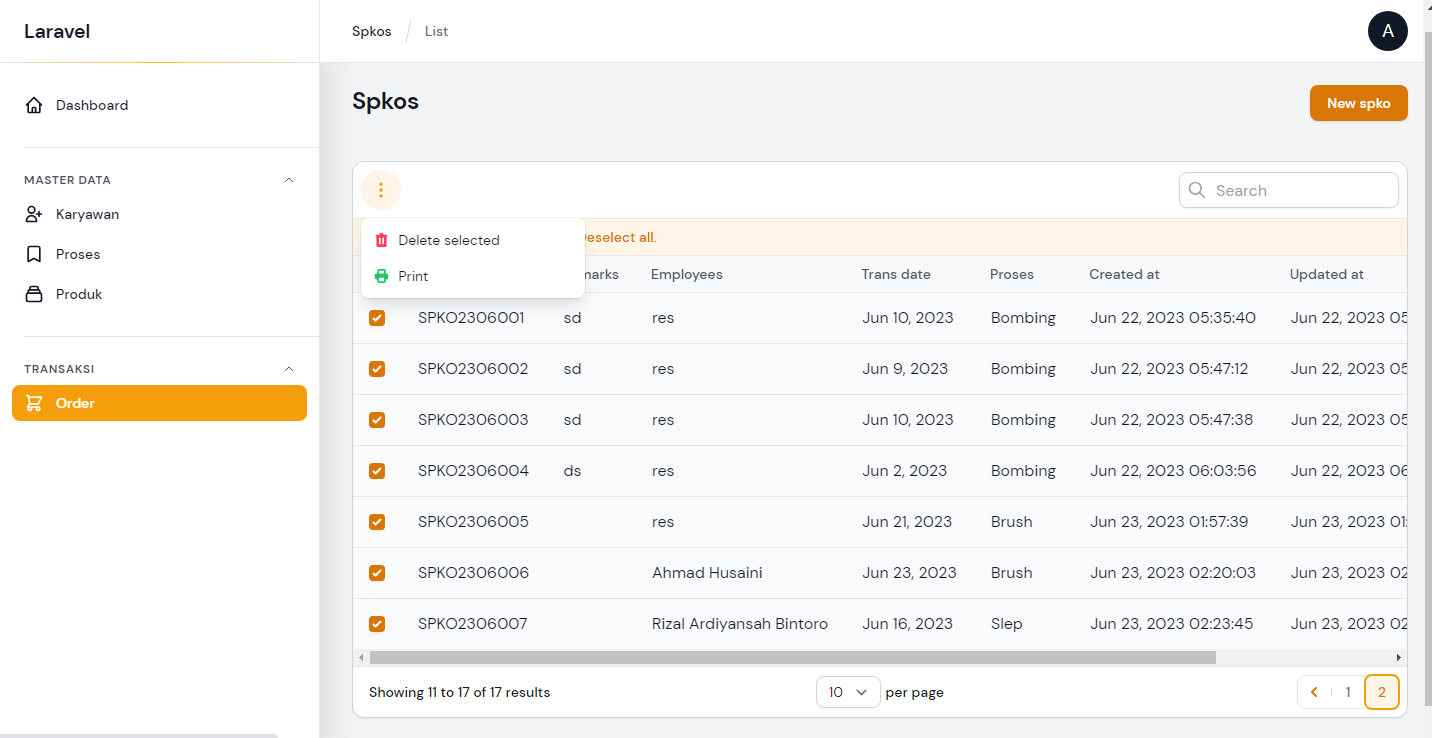This screenshot has height=738, width=1432.
Task: Click the Rizal Ardiyansah Bintoro employee cell
Action: pyautogui.click(x=740, y=624)
